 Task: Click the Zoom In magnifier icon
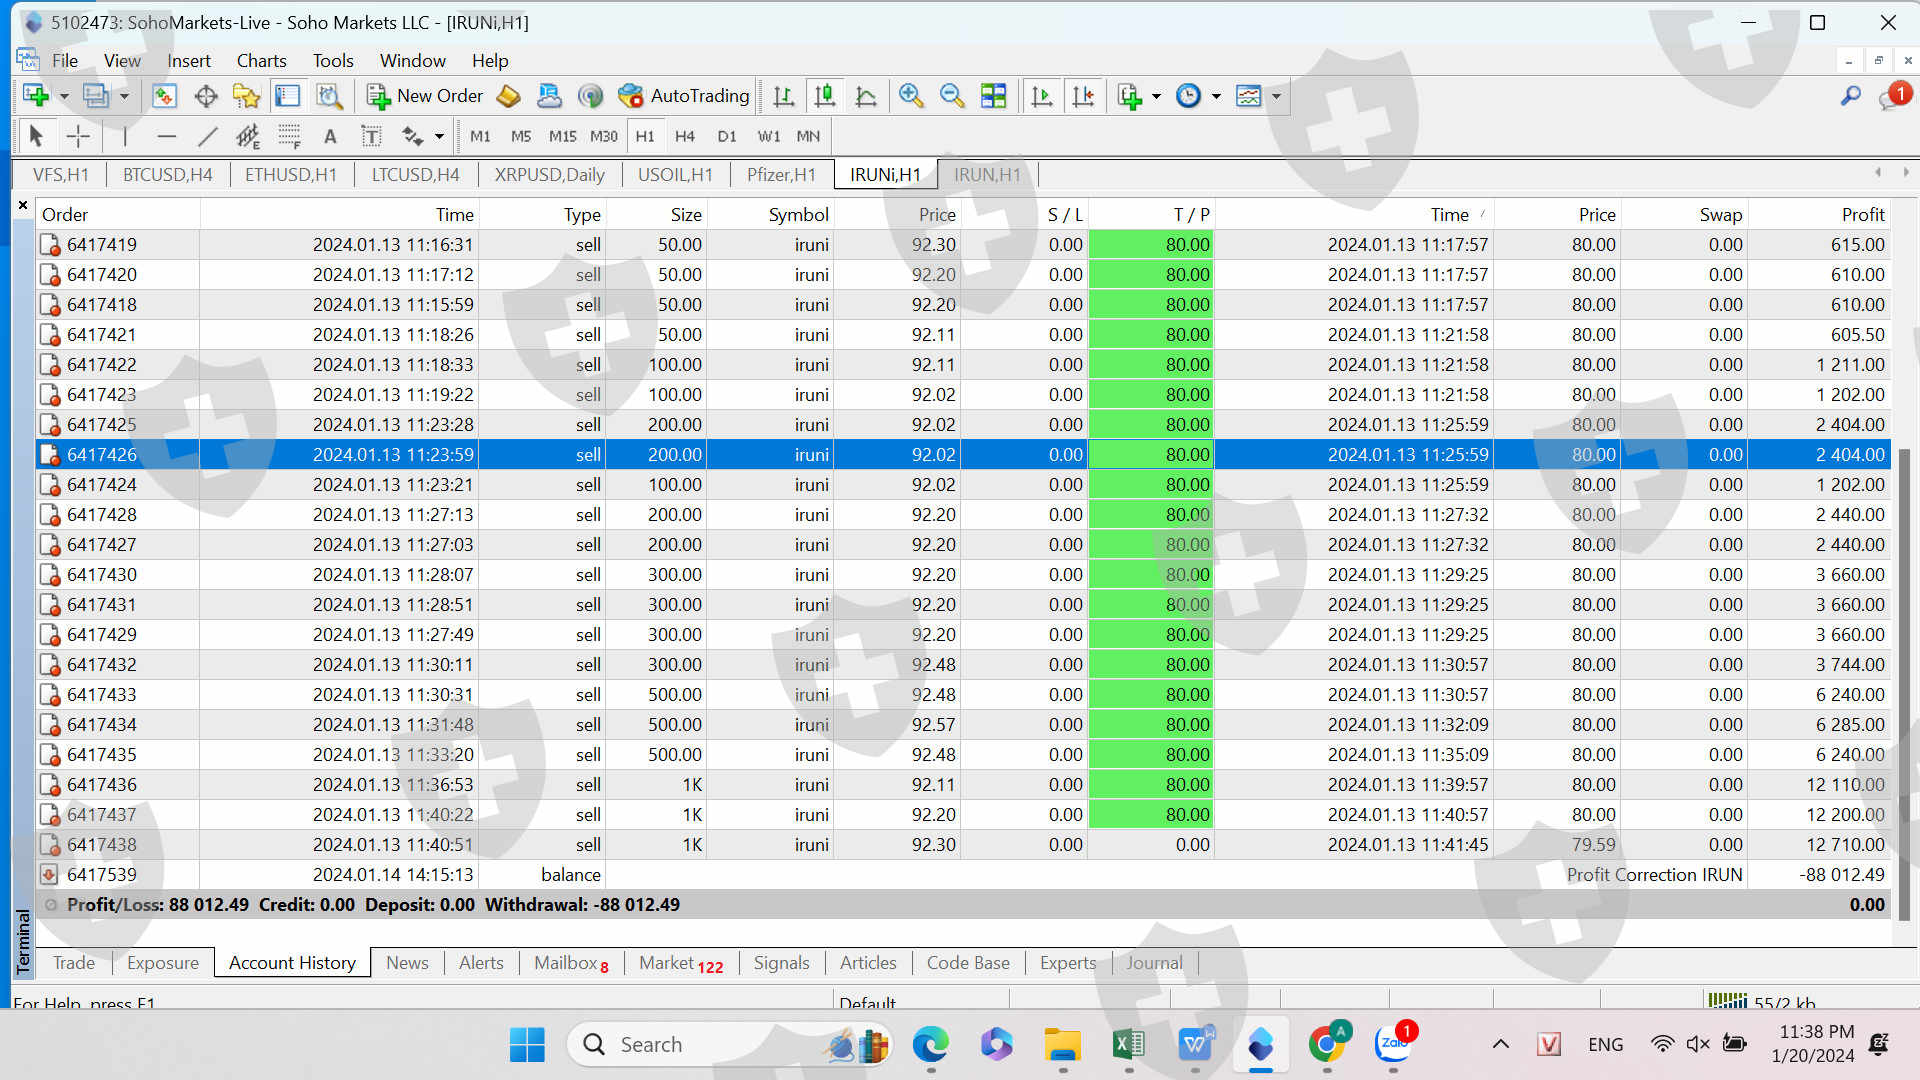(x=910, y=96)
